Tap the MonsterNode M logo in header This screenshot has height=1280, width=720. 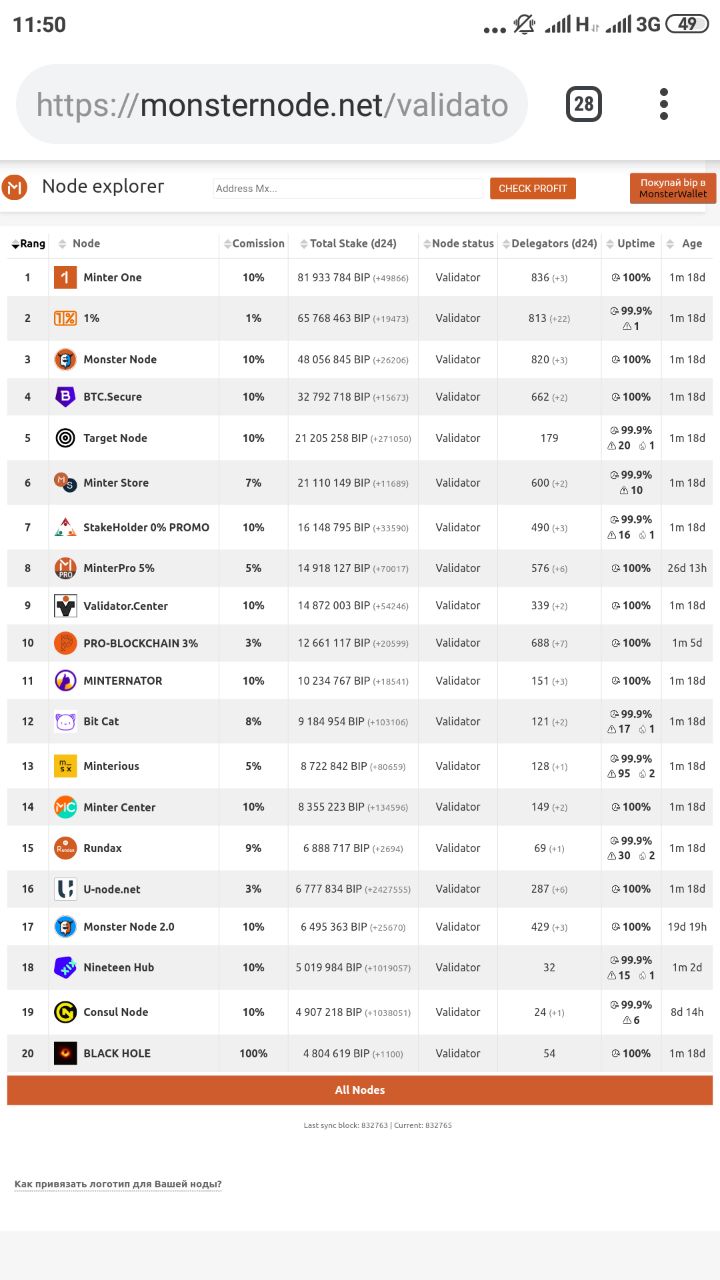click(x=15, y=187)
